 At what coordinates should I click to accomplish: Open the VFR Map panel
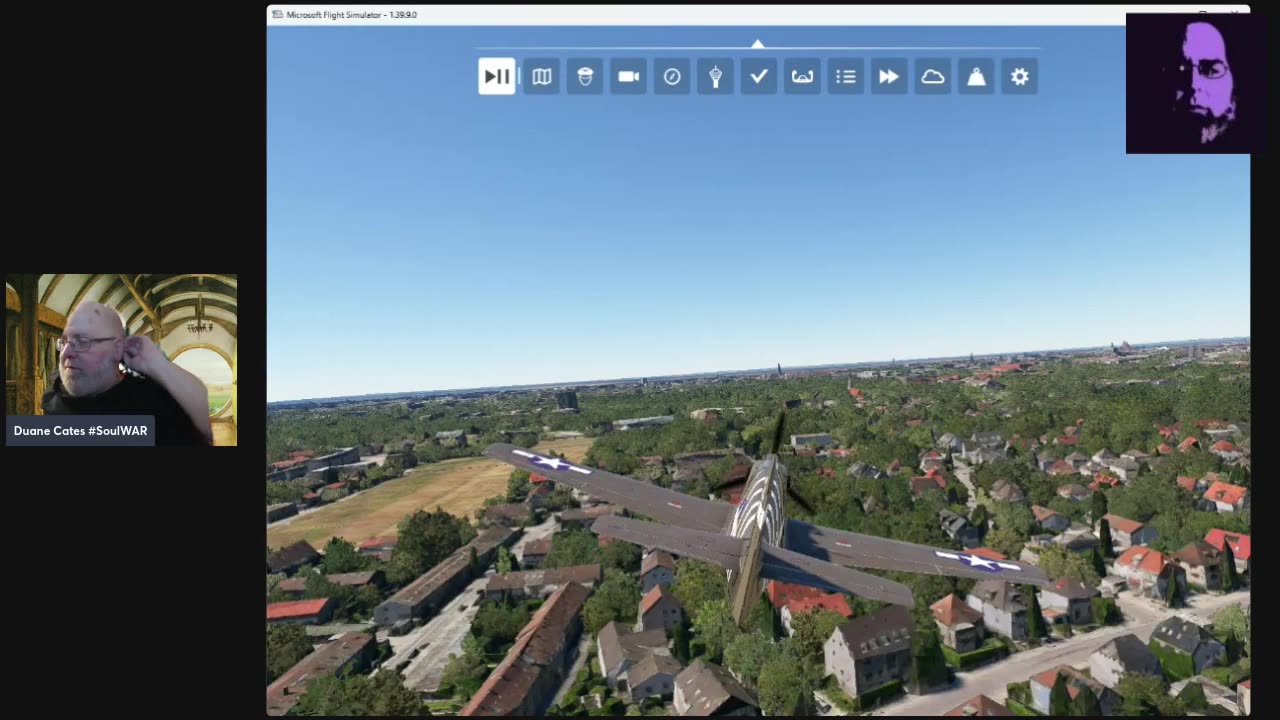click(541, 77)
